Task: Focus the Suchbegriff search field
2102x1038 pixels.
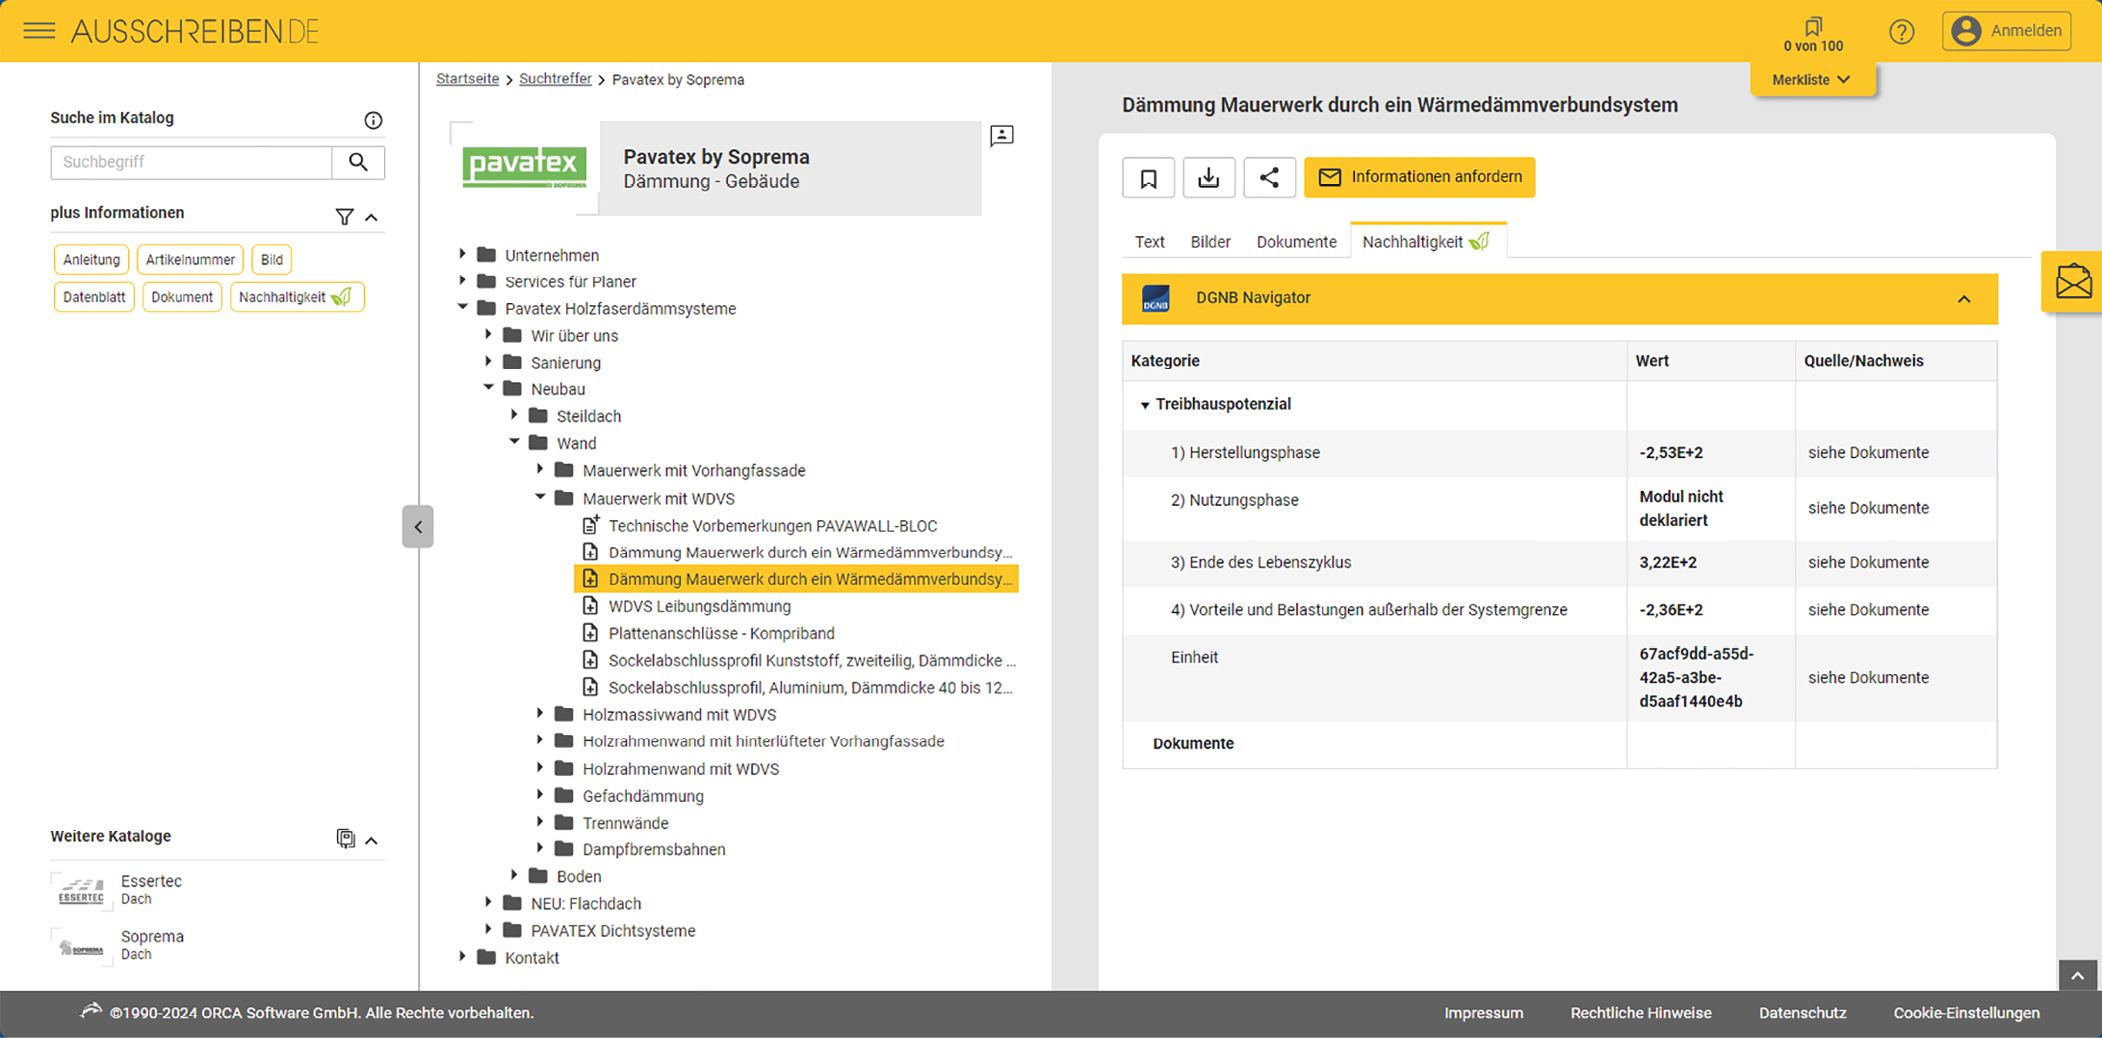Action: 191,162
